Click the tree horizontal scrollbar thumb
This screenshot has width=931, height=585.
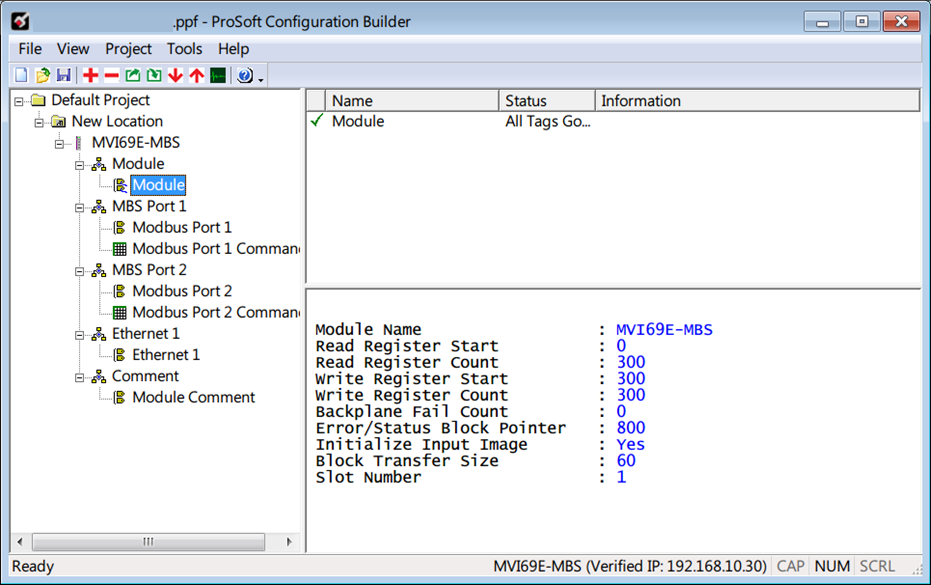coord(148,542)
